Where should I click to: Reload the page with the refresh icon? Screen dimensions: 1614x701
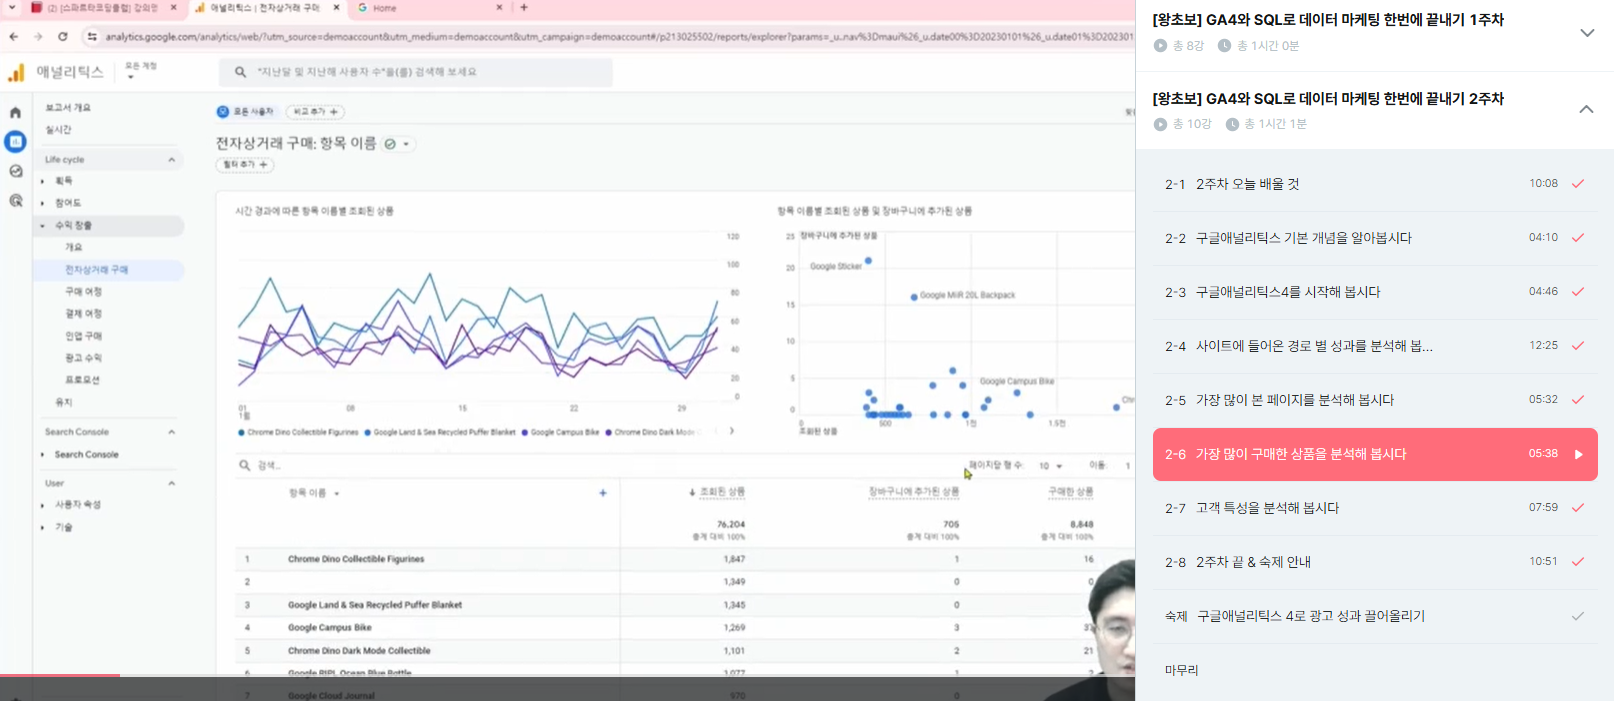coord(63,36)
